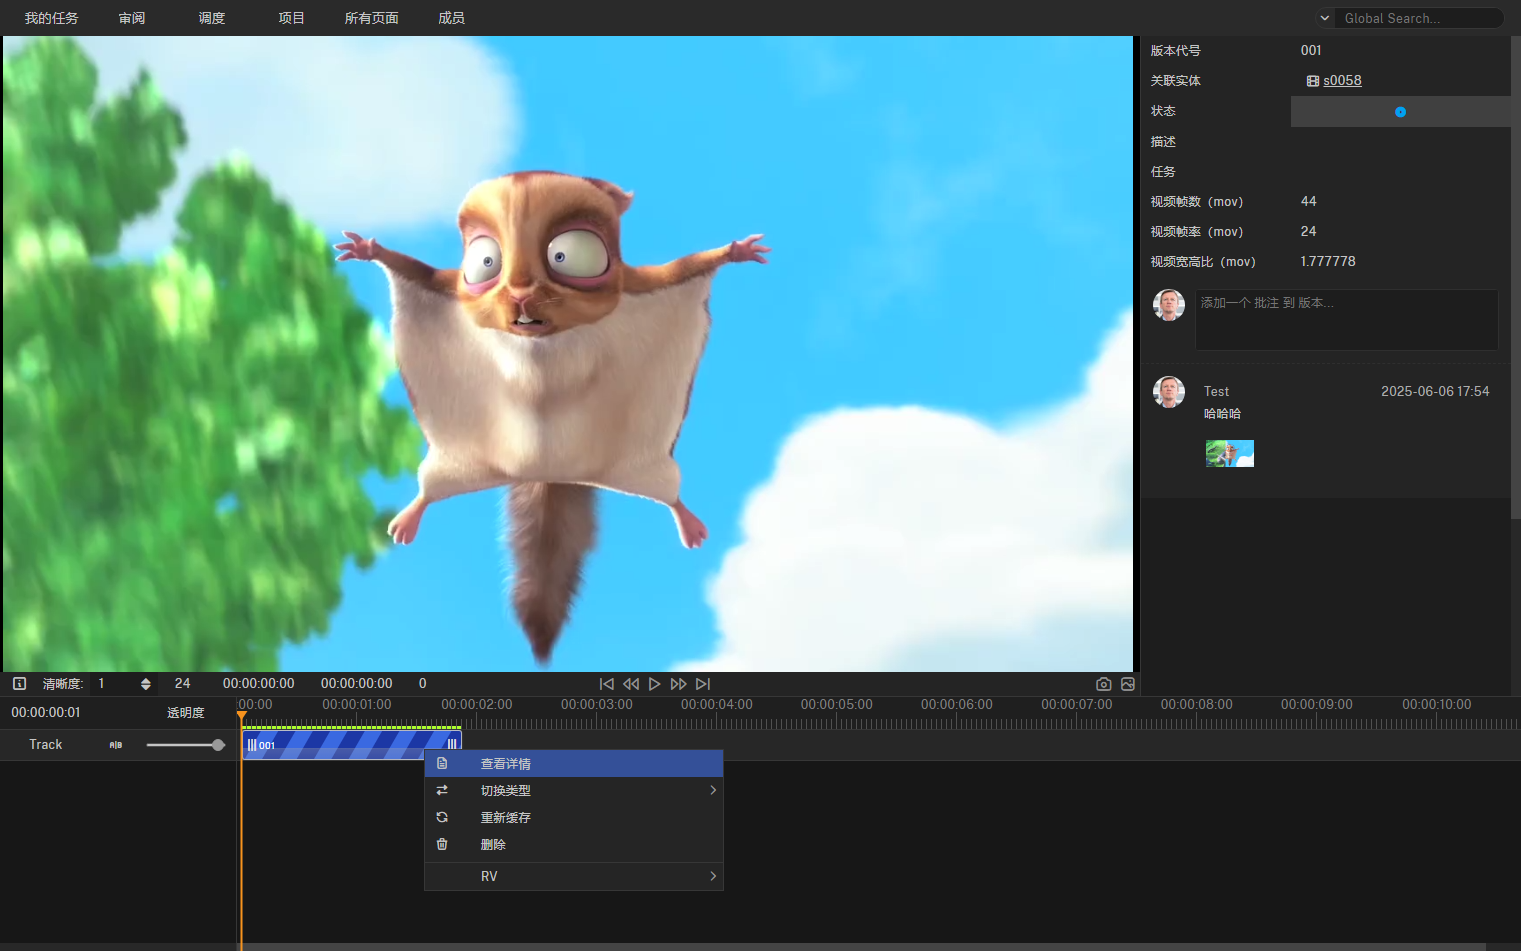1521x951 pixels.
Task: Choose 查看详情 from the context menu
Action: (574, 764)
